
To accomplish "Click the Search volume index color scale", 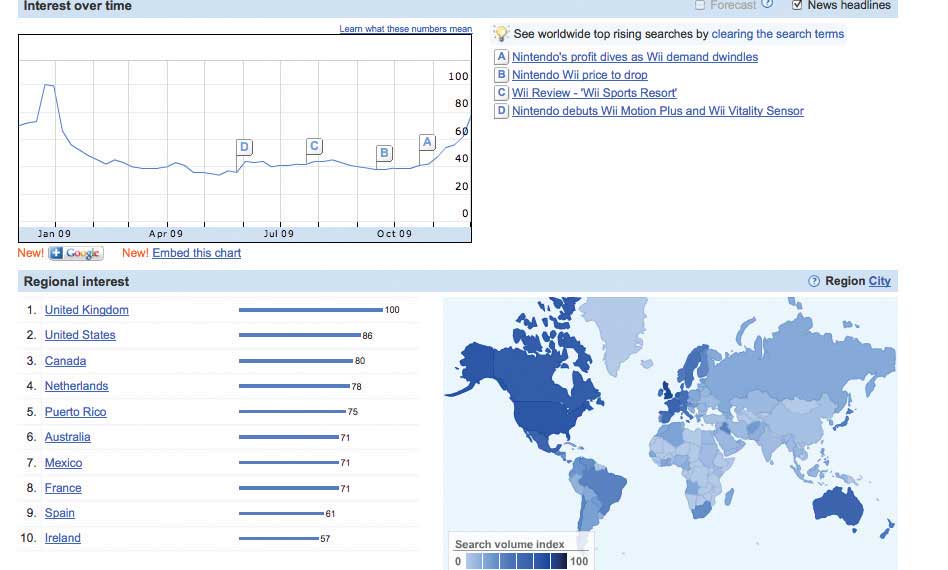I will click(x=517, y=562).
